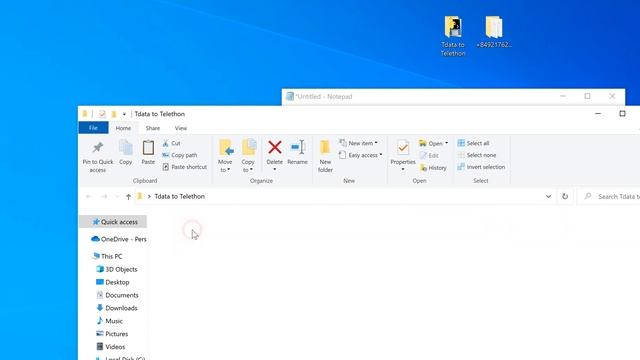This screenshot has height=360, width=640.
Task: Click the Rename ribbon icon
Action: pyautogui.click(x=298, y=147)
